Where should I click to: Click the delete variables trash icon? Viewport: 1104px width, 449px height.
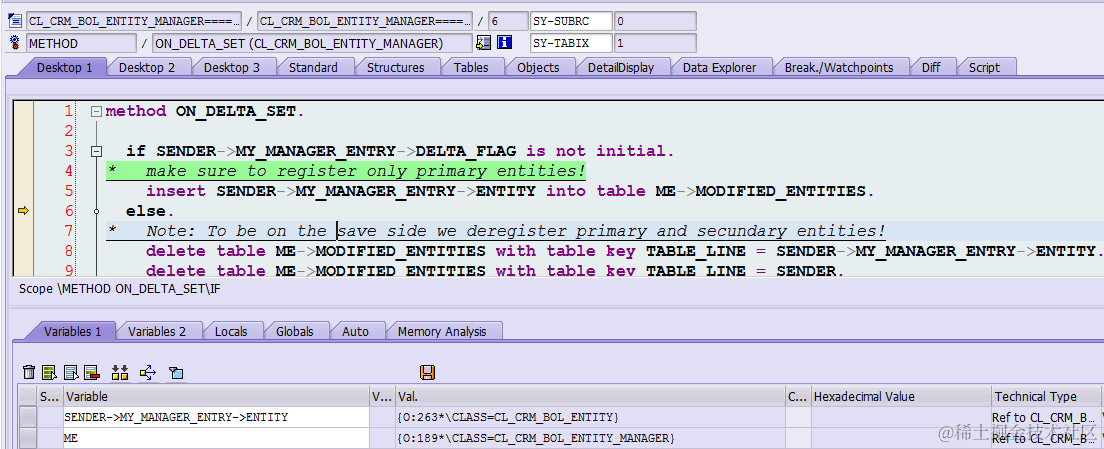point(29,372)
